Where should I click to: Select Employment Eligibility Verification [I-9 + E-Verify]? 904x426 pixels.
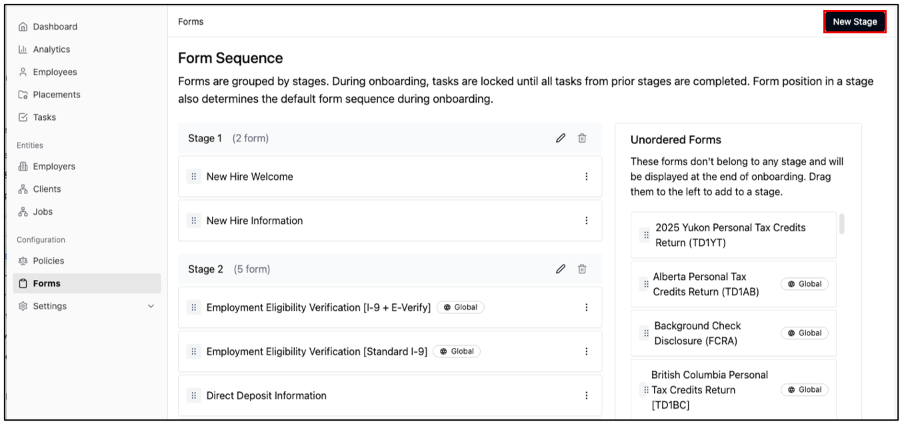[x=390, y=307]
